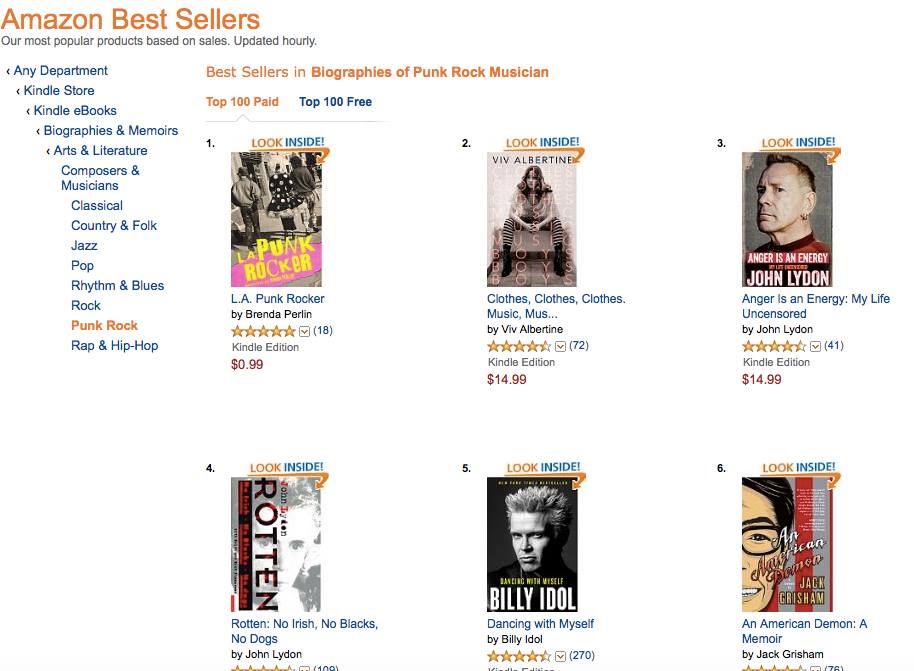Expand the rating dropdown arrow for Anger Is an Energy

pyautogui.click(x=815, y=346)
